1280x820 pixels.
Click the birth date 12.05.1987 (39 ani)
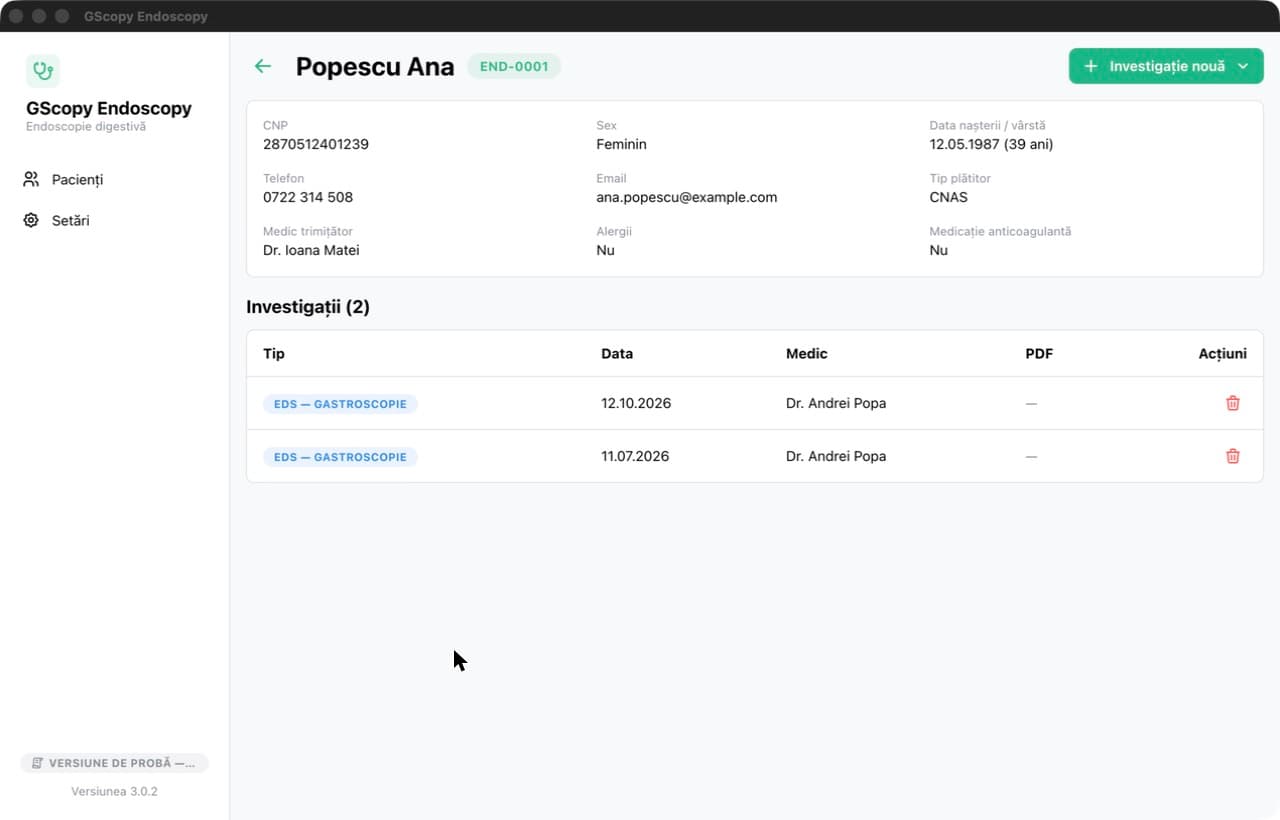[x=991, y=144]
